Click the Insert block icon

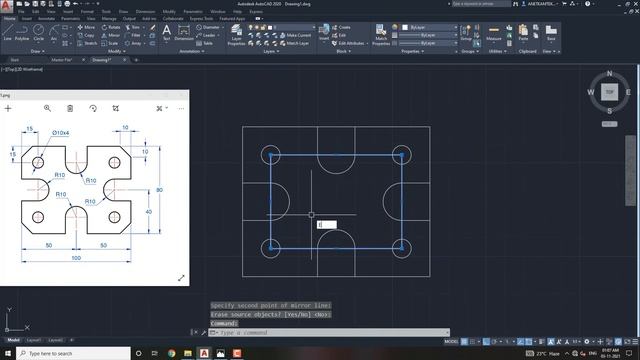coord(324,32)
